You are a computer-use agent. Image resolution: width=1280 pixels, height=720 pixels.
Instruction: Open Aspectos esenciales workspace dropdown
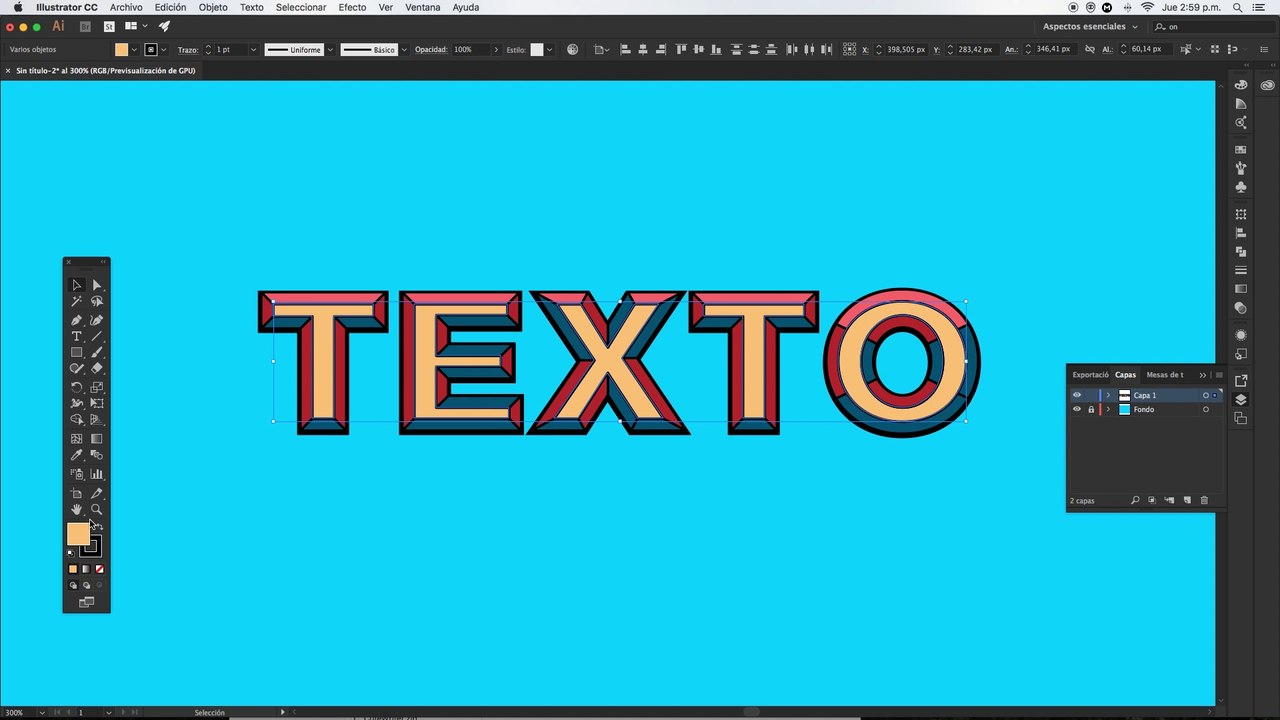pyautogui.click(x=1090, y=27)
